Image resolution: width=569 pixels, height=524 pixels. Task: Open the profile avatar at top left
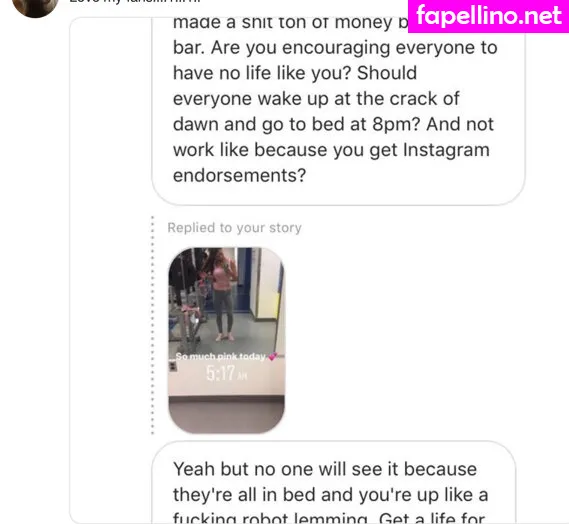[35, 7]
